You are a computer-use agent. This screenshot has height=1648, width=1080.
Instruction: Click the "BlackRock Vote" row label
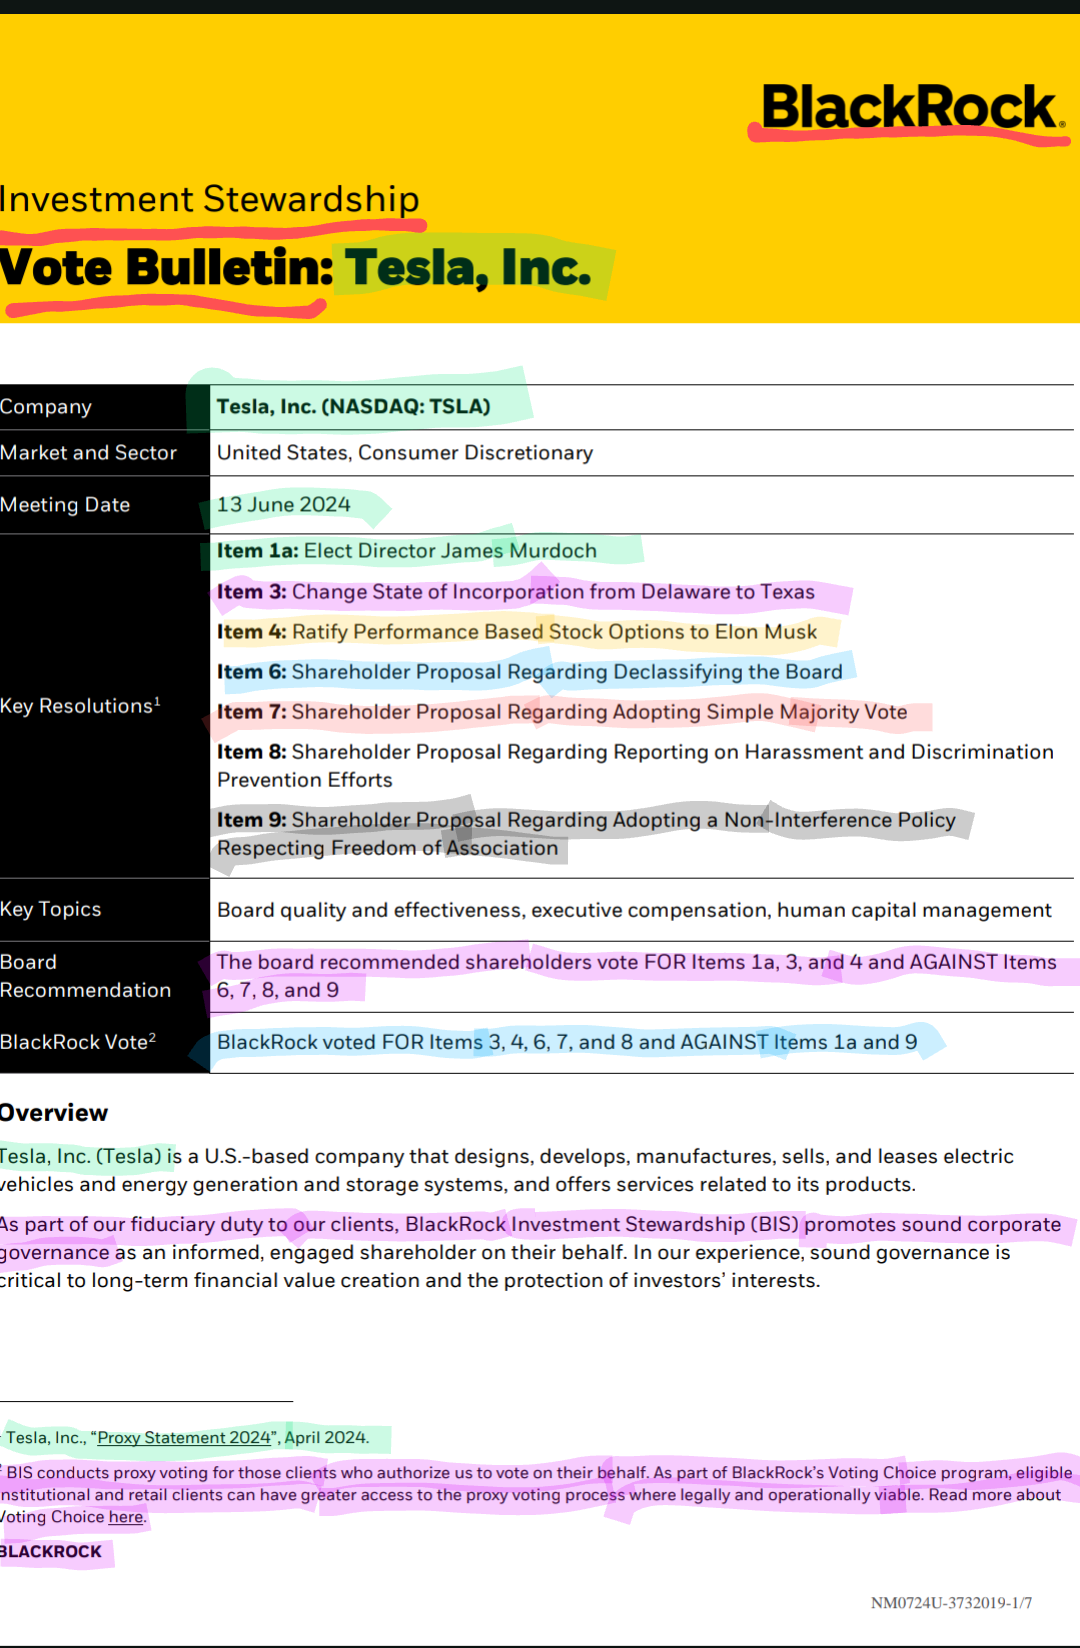pyautogui.click(x=78, y=1042)
